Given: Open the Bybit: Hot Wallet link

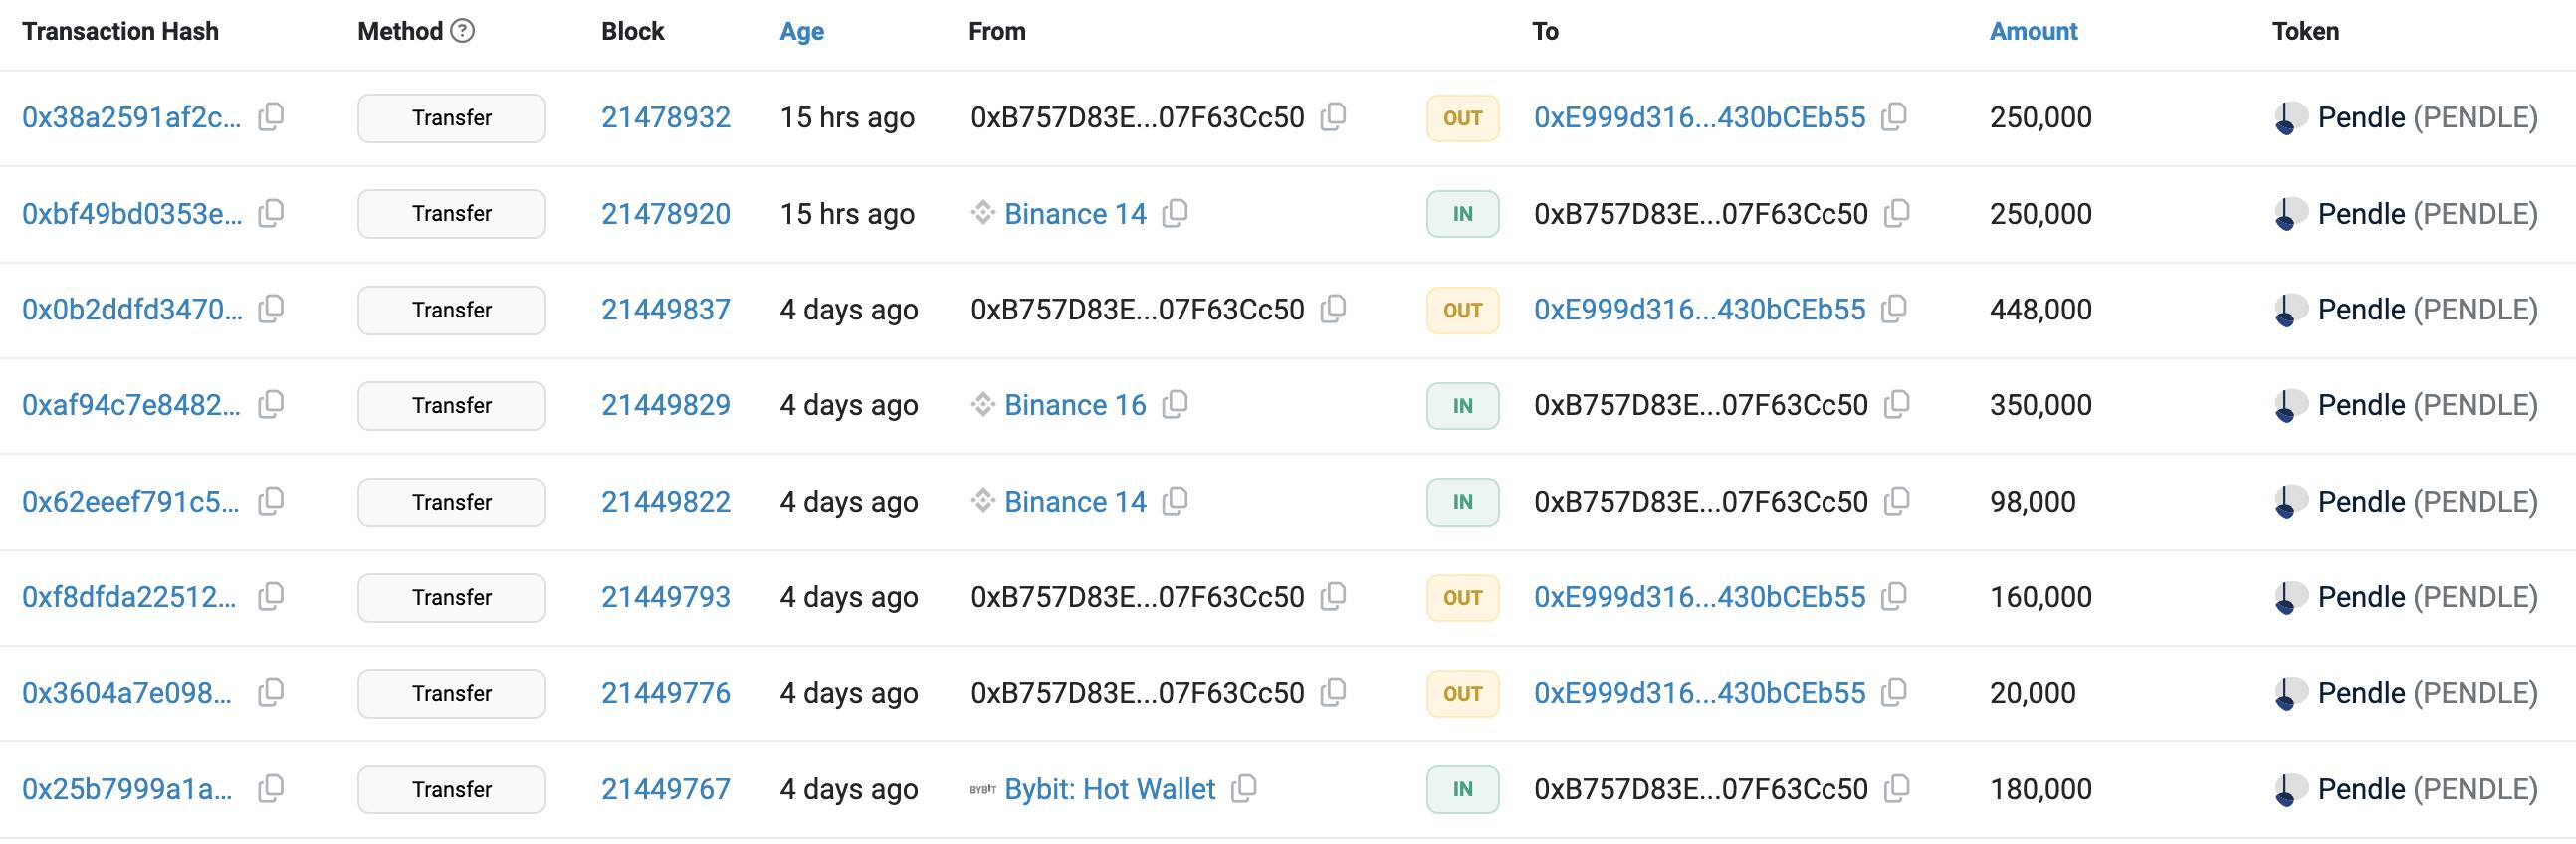Looking at the screenshot, I should (x=1110, y=789).
